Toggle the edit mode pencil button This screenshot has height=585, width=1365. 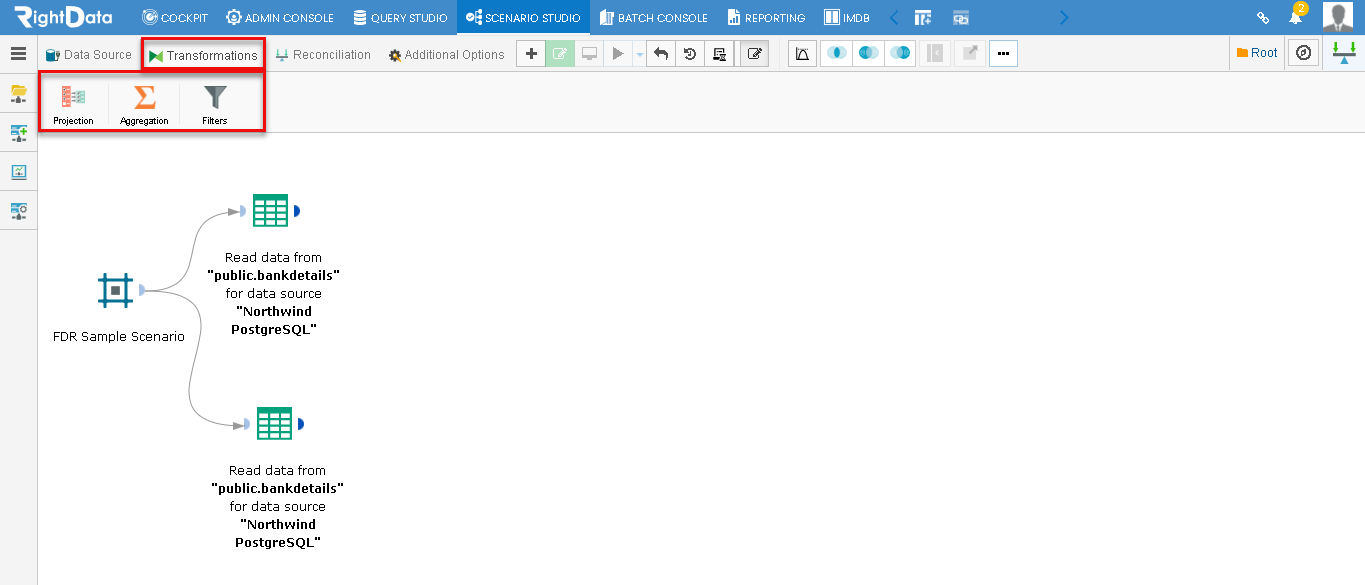(x=754, y=54)
